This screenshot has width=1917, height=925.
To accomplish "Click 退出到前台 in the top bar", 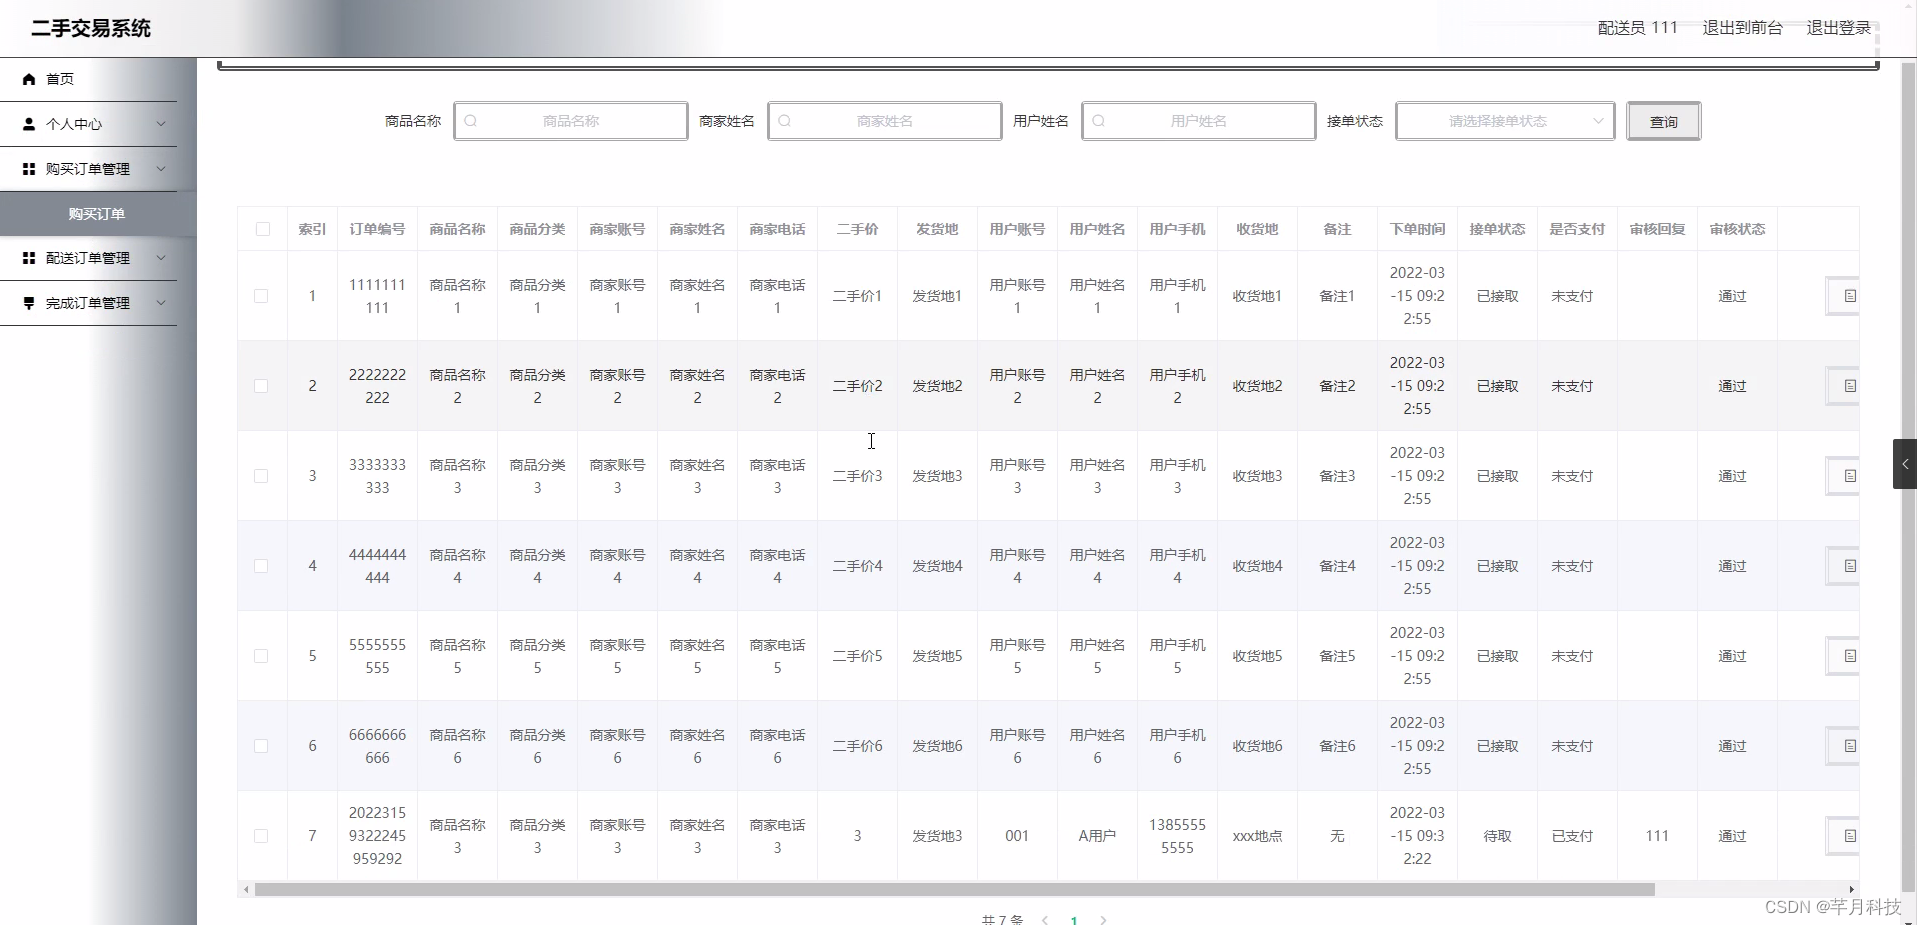I will coord(1742,27).
